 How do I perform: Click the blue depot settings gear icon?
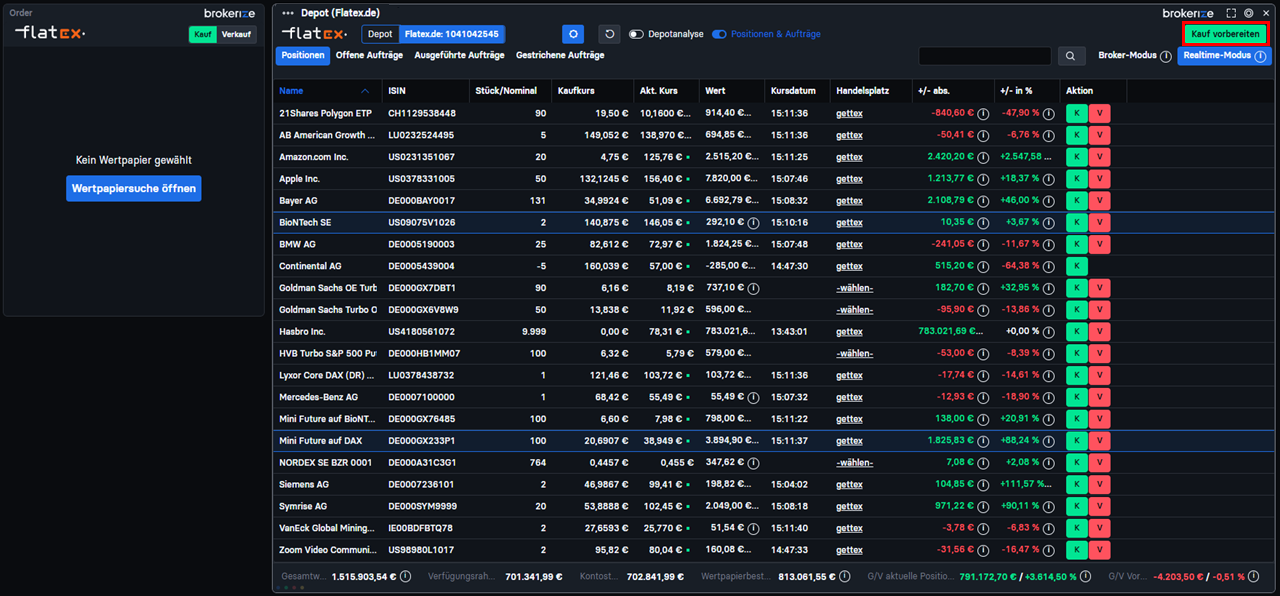pyautogui.click(x=573, y=34)
